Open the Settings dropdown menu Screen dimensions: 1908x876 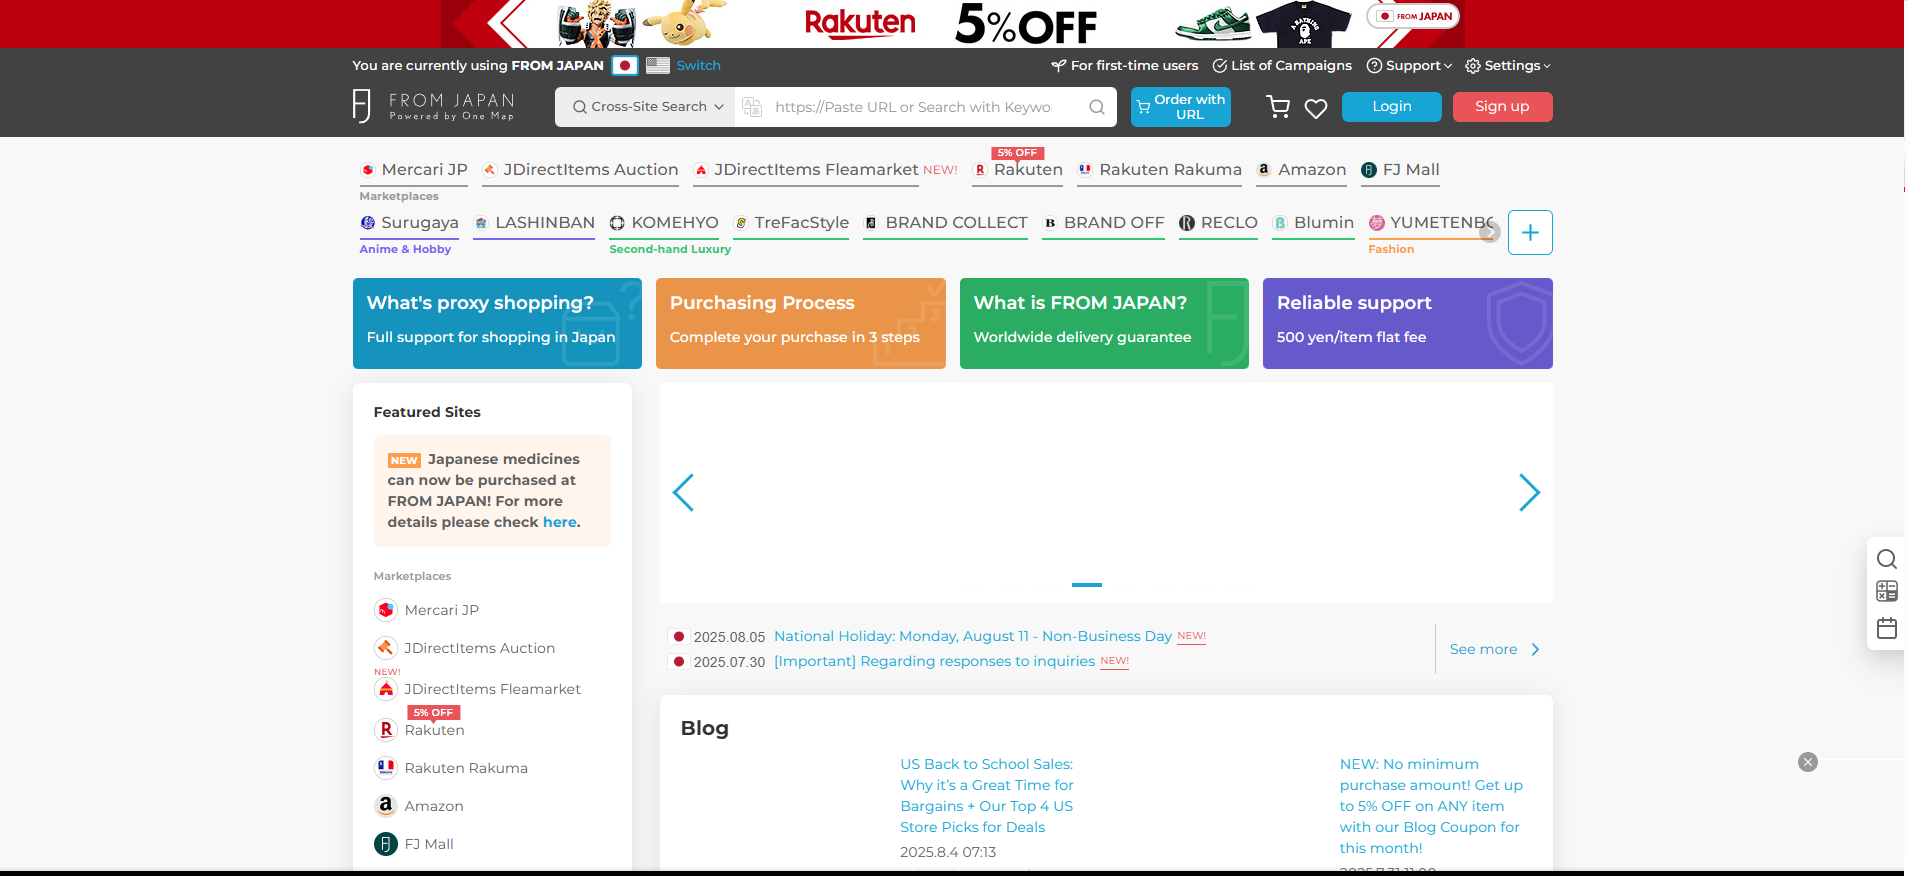1507,66
